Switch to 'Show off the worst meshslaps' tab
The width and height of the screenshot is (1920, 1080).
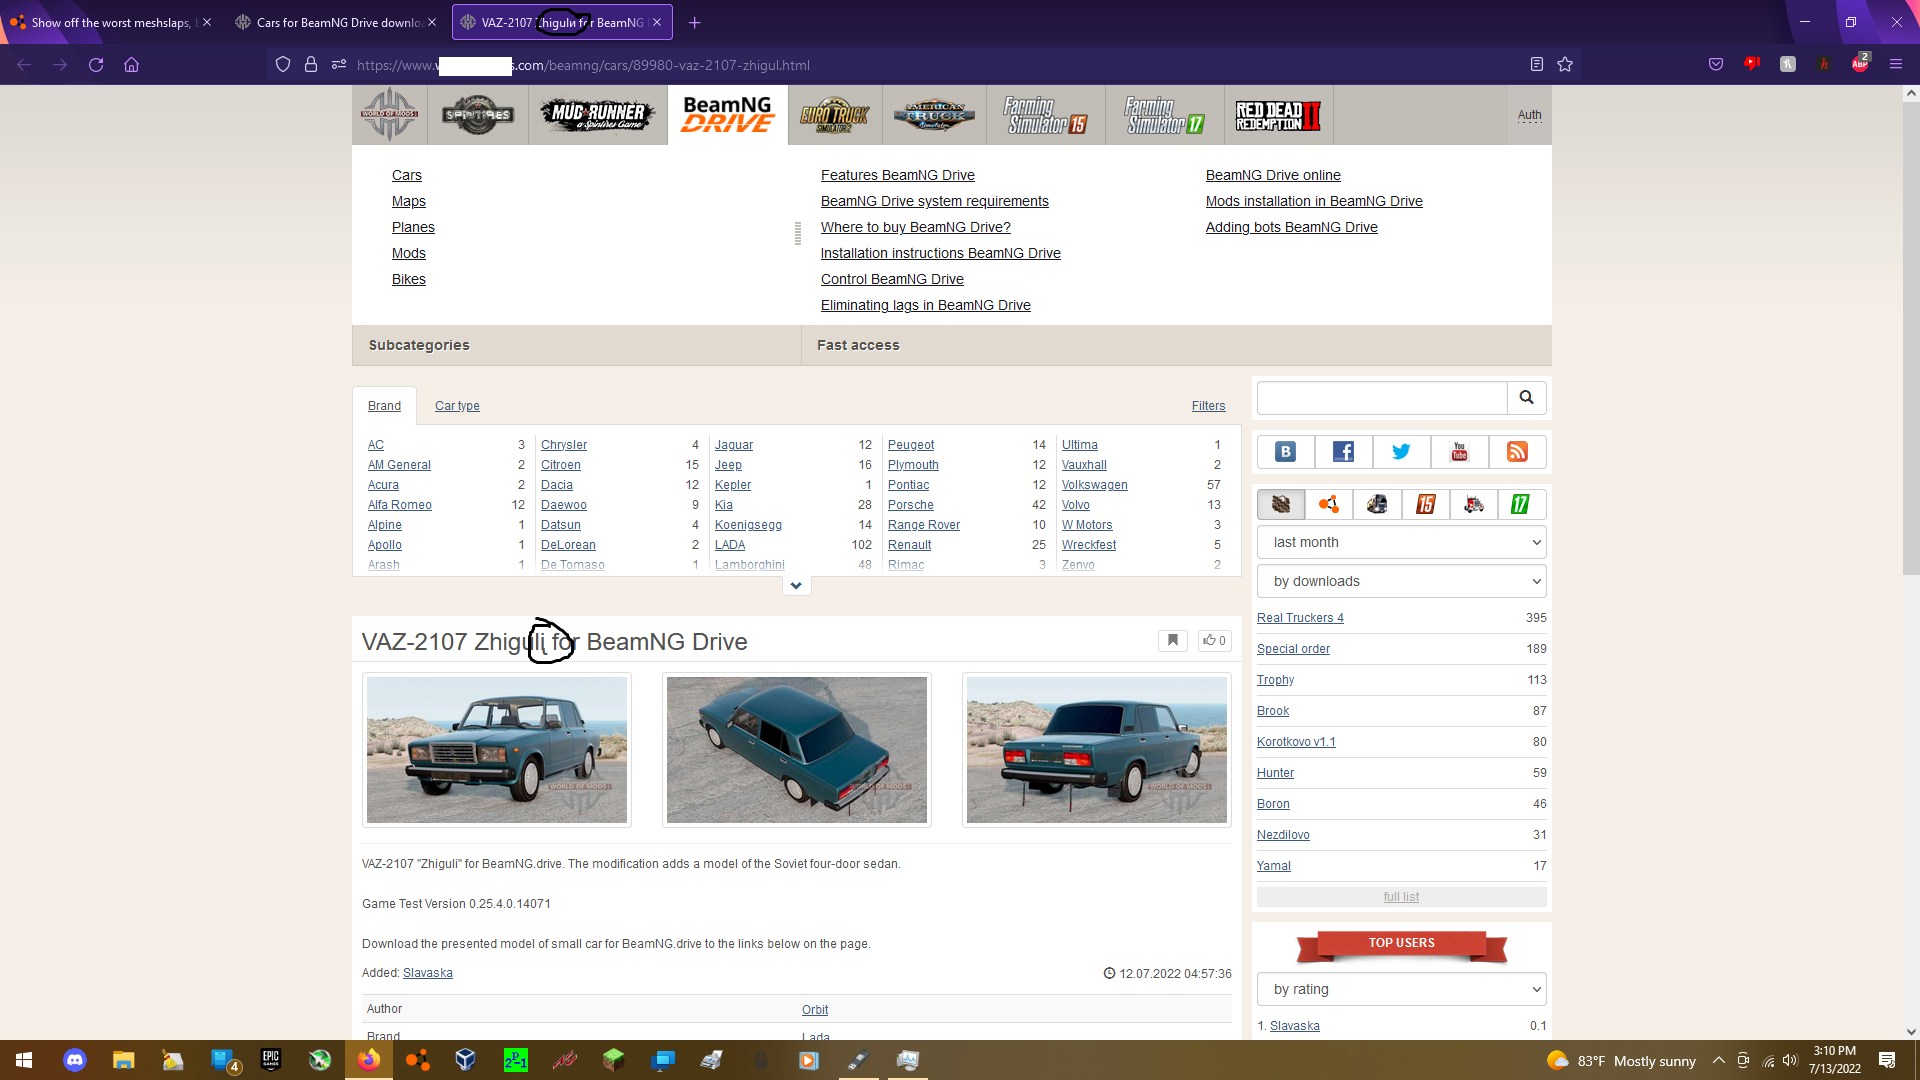click(110, 22)
